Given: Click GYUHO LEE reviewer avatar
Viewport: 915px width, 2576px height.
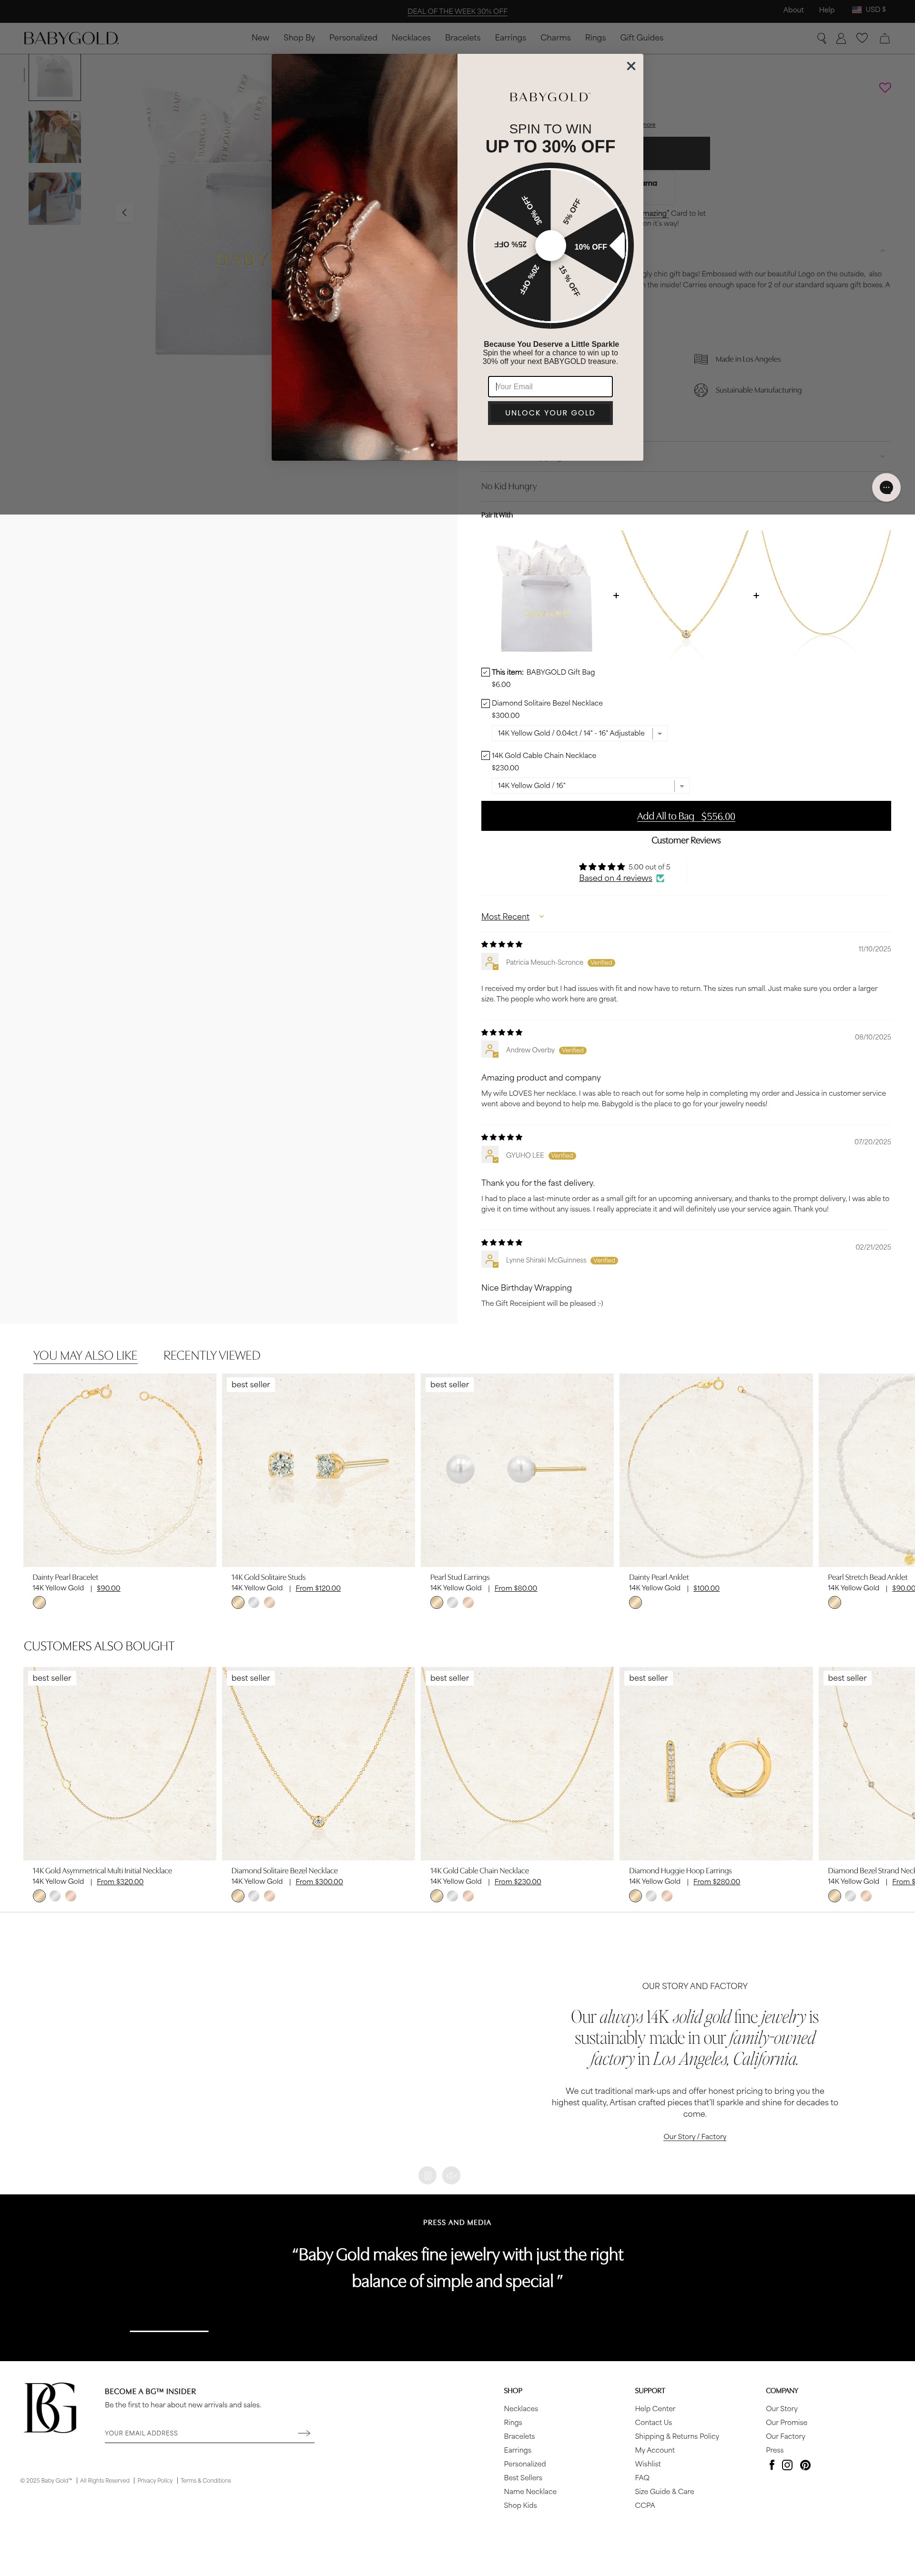Looking at the screenshot, I should [490, 1155].
